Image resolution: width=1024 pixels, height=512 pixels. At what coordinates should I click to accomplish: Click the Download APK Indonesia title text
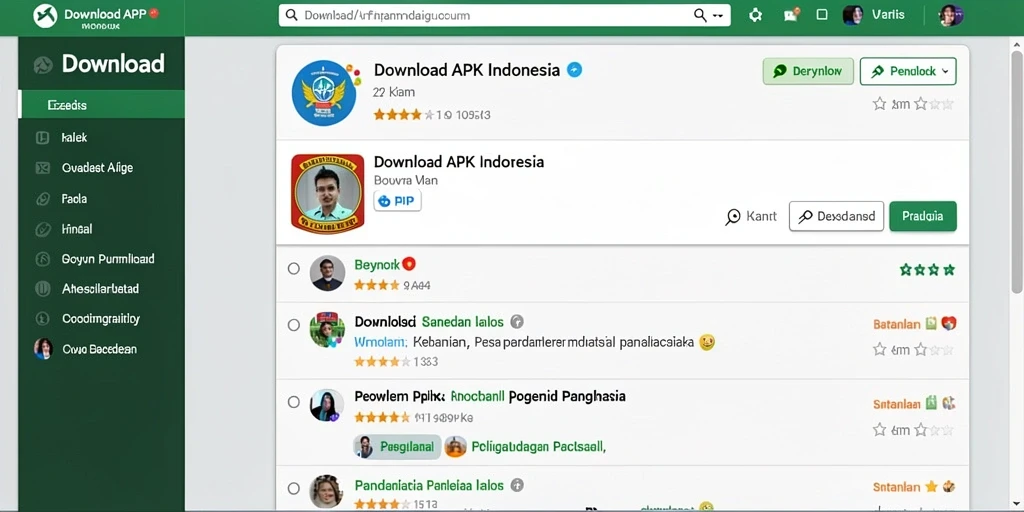pos(467,70)
